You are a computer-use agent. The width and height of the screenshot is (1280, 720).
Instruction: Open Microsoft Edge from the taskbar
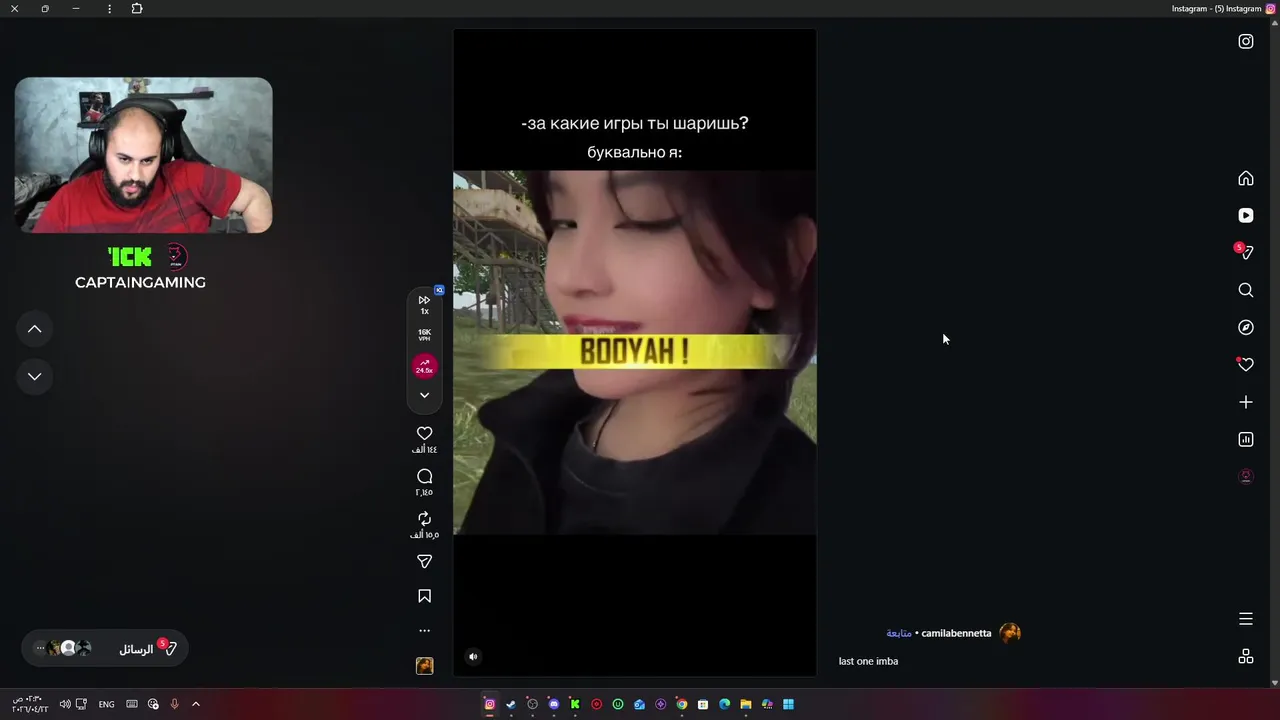pyautogui.click(x=724, y=704)
